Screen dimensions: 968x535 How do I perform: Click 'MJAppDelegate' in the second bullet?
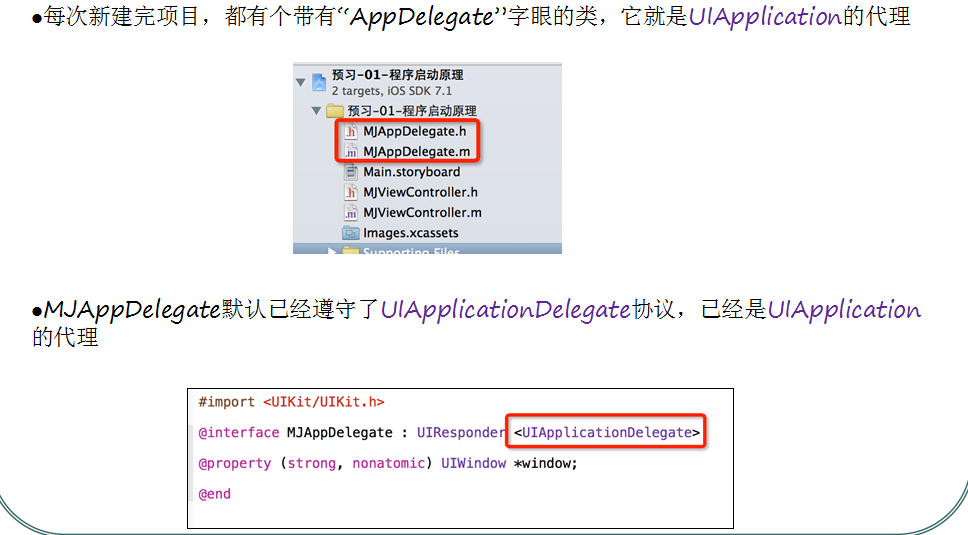132,310
